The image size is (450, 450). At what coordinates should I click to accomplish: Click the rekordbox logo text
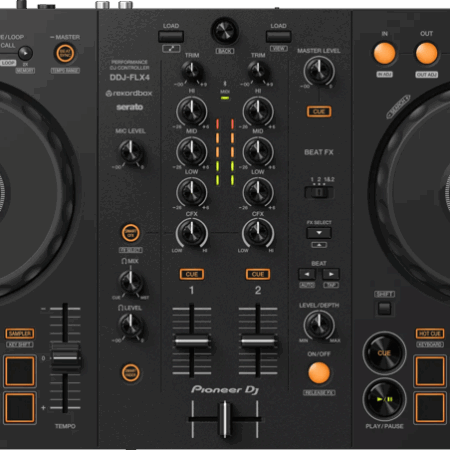(x=129, y=93)
